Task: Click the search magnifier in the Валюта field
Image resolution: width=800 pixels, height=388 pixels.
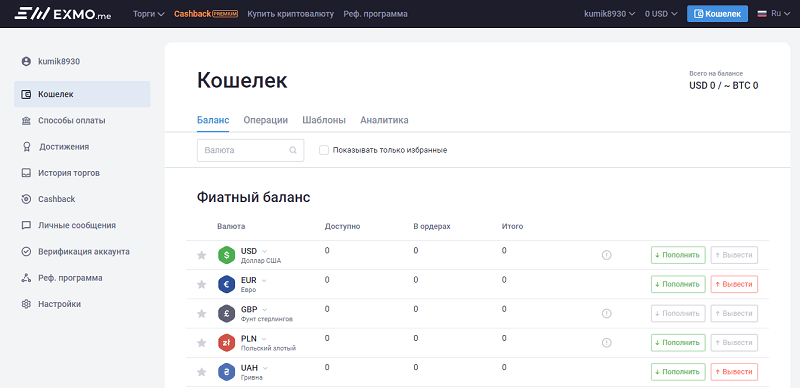Action: click(x=293, y=151)
